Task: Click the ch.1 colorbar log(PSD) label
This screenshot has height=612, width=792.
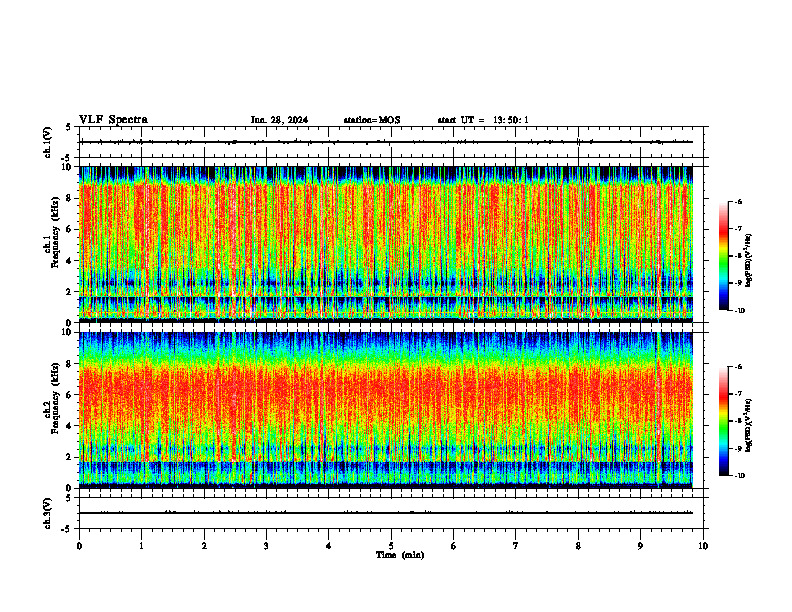Action: coord(749,260)
